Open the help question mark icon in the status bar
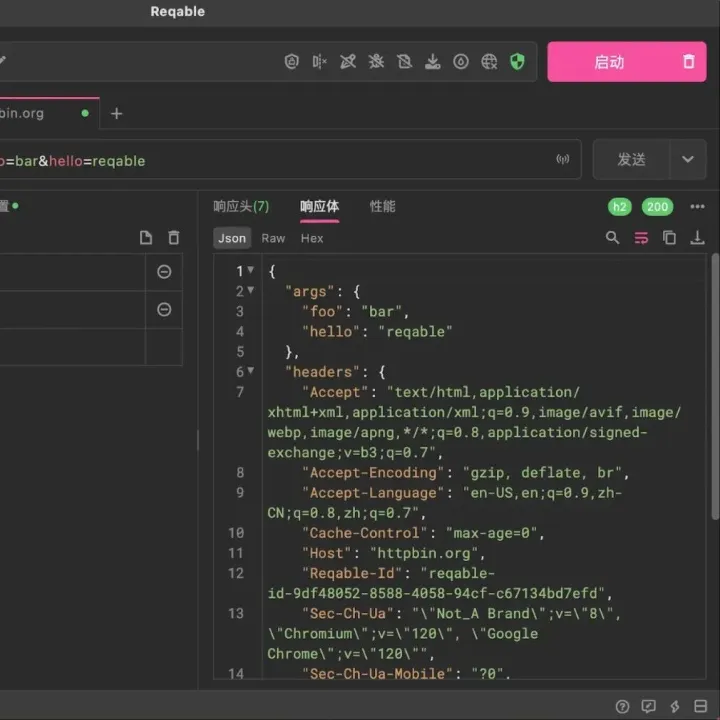Screen dimensions: 720x720 622,706
